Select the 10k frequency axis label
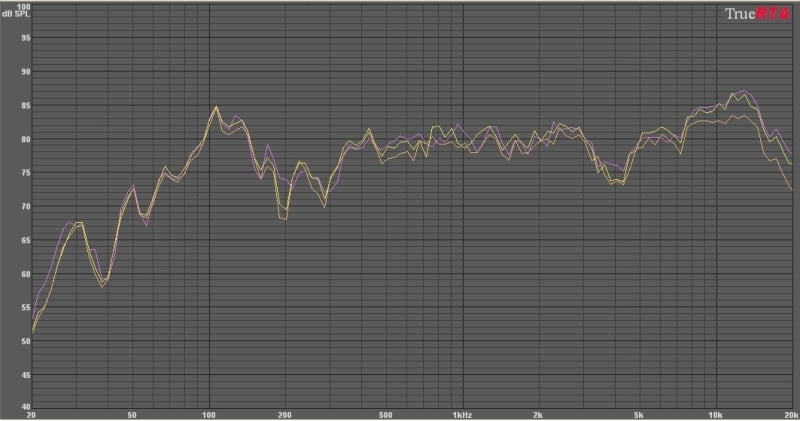Viewport: 800px width, 421px height. pyautogui.click(x=714, y=414)
